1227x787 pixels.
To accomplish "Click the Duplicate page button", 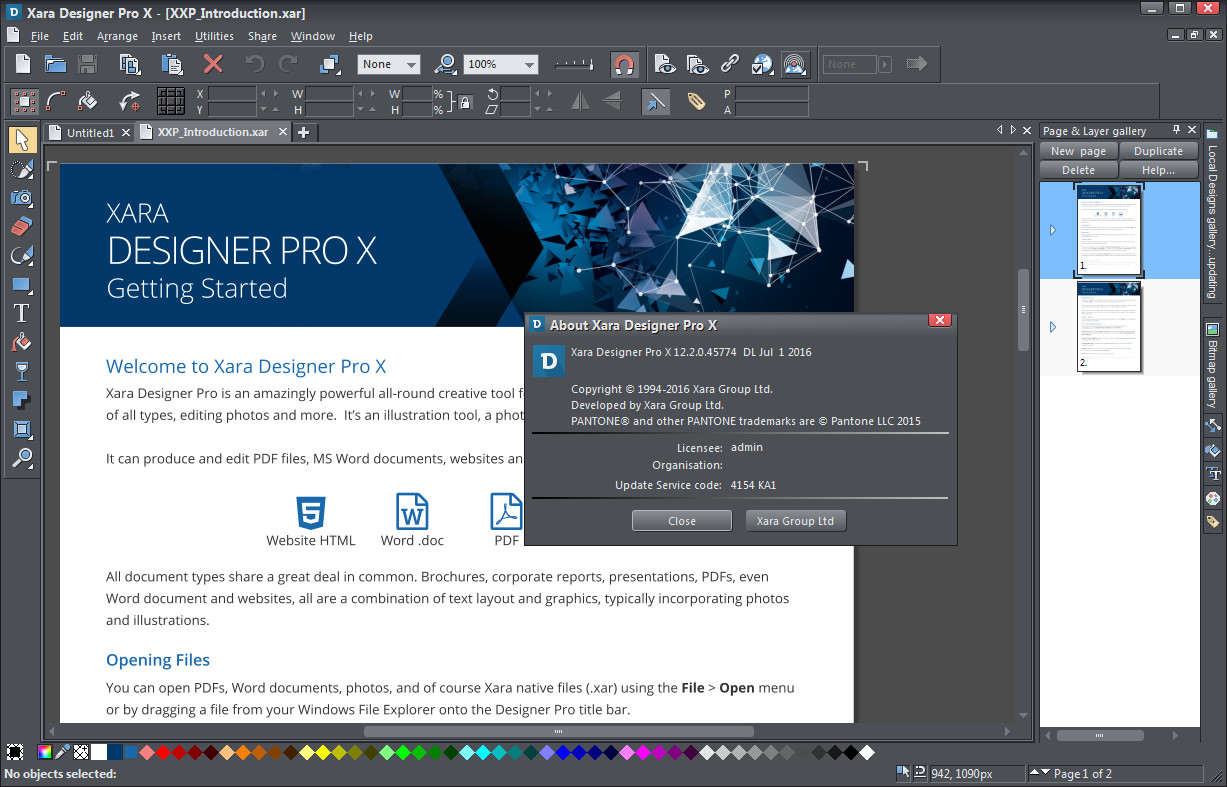I will click(1158, 151).
